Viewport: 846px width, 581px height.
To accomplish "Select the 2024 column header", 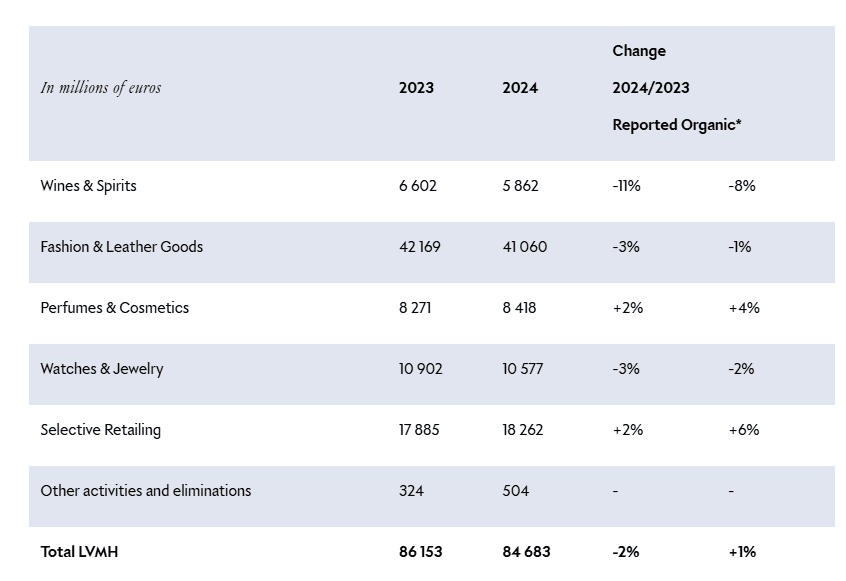I will pyautogui.click(x=520, y=88).
